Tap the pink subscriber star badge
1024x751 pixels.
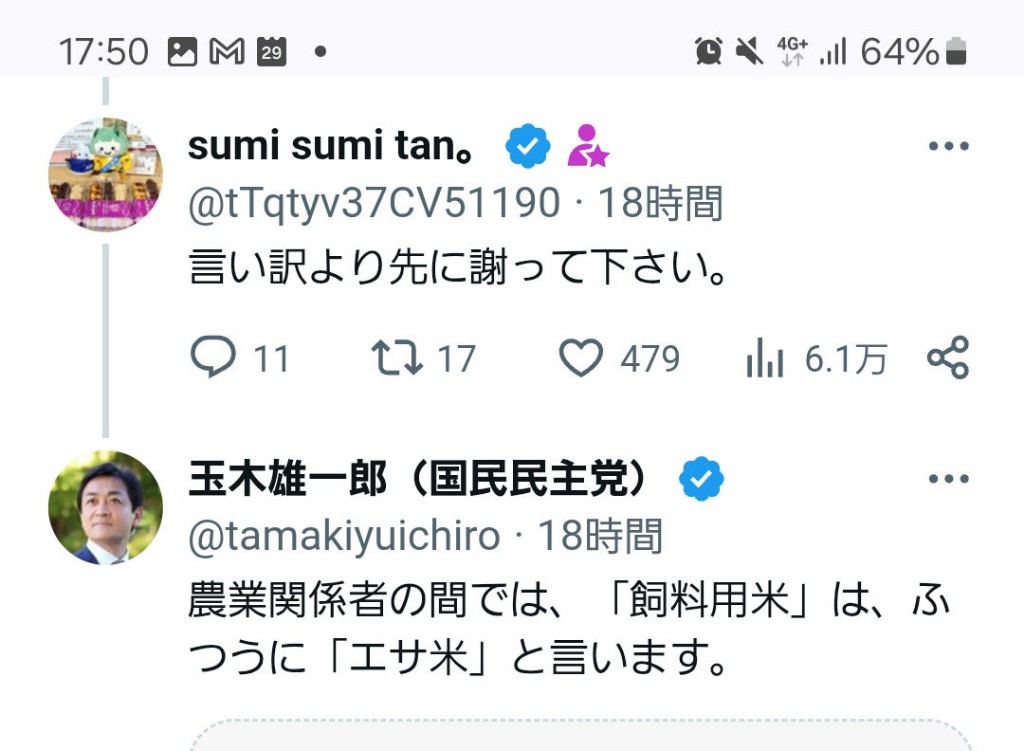click(587, 146)
